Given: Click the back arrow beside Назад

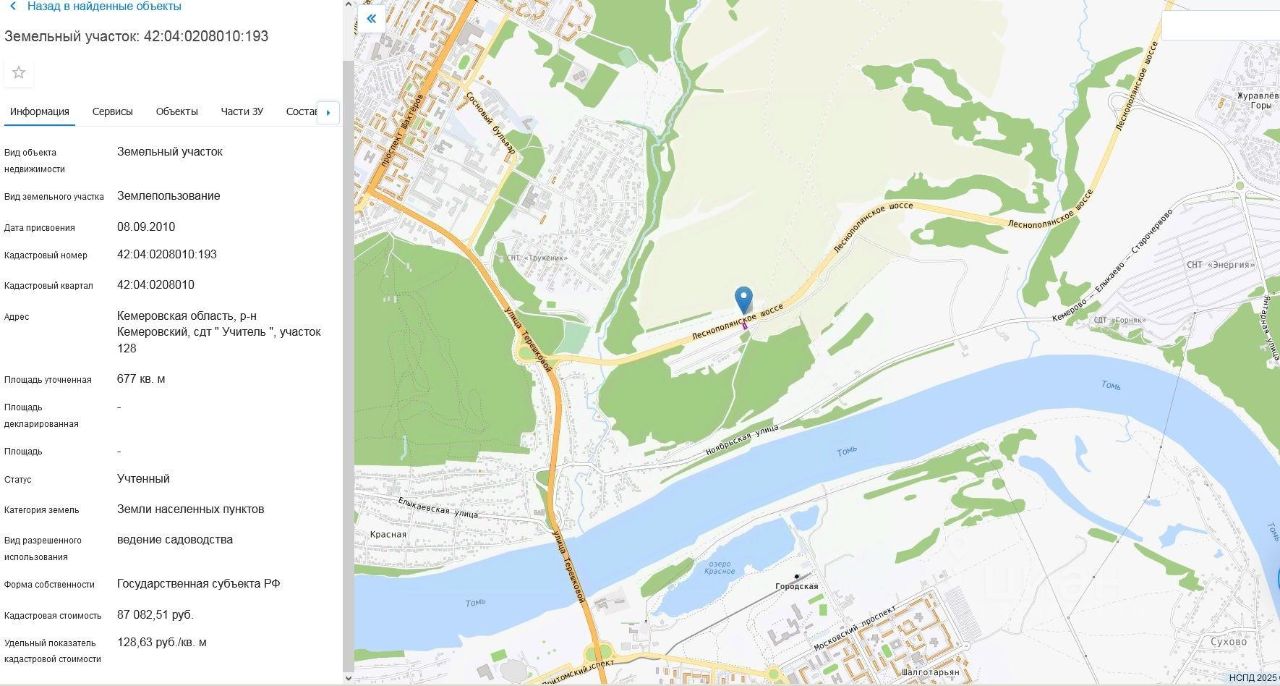Looking at the screenshot, I should (x=13, y=6).
